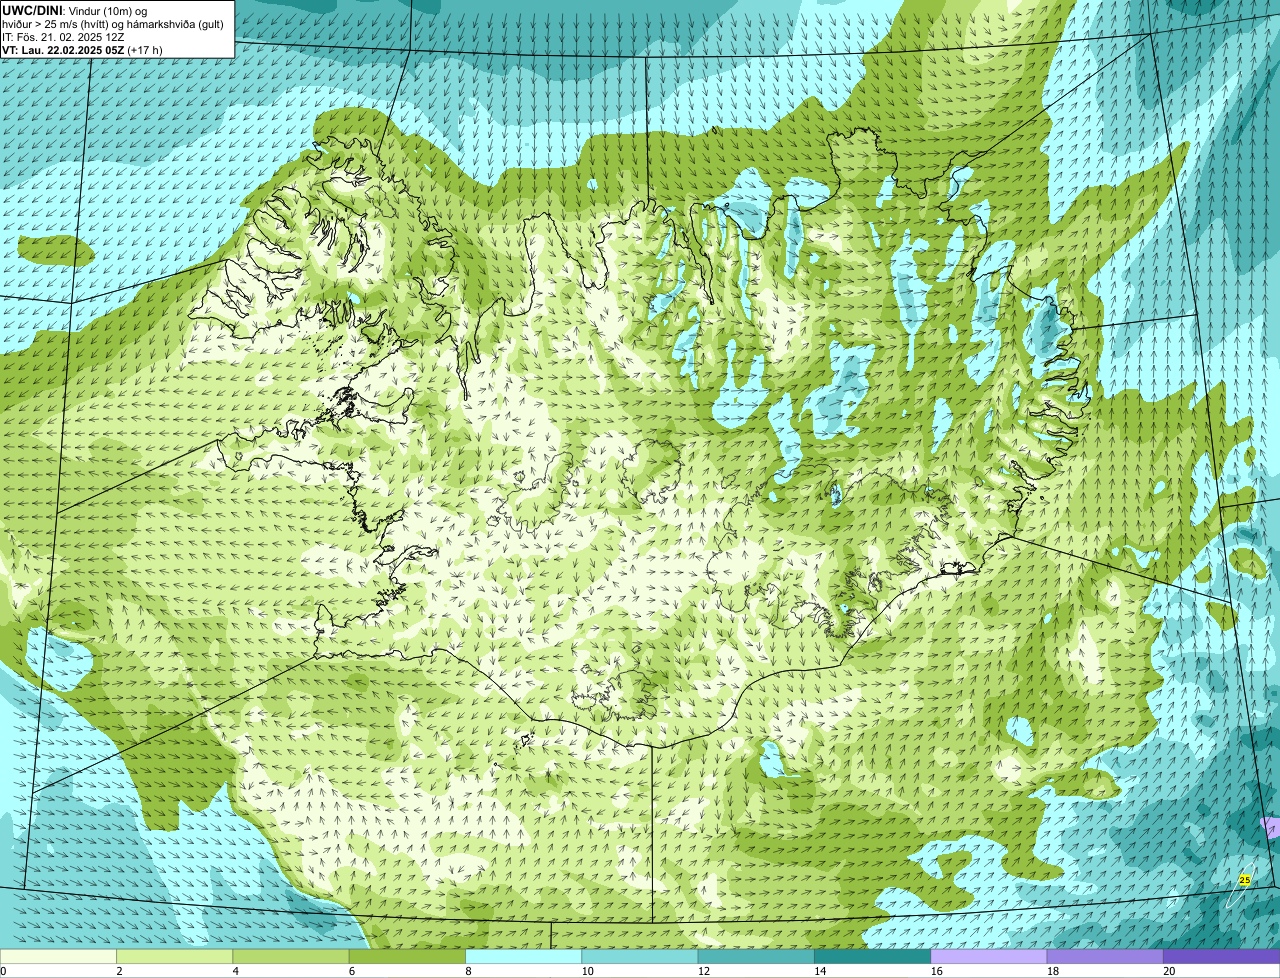Click the '4' label on the color scale

point(236,971)
